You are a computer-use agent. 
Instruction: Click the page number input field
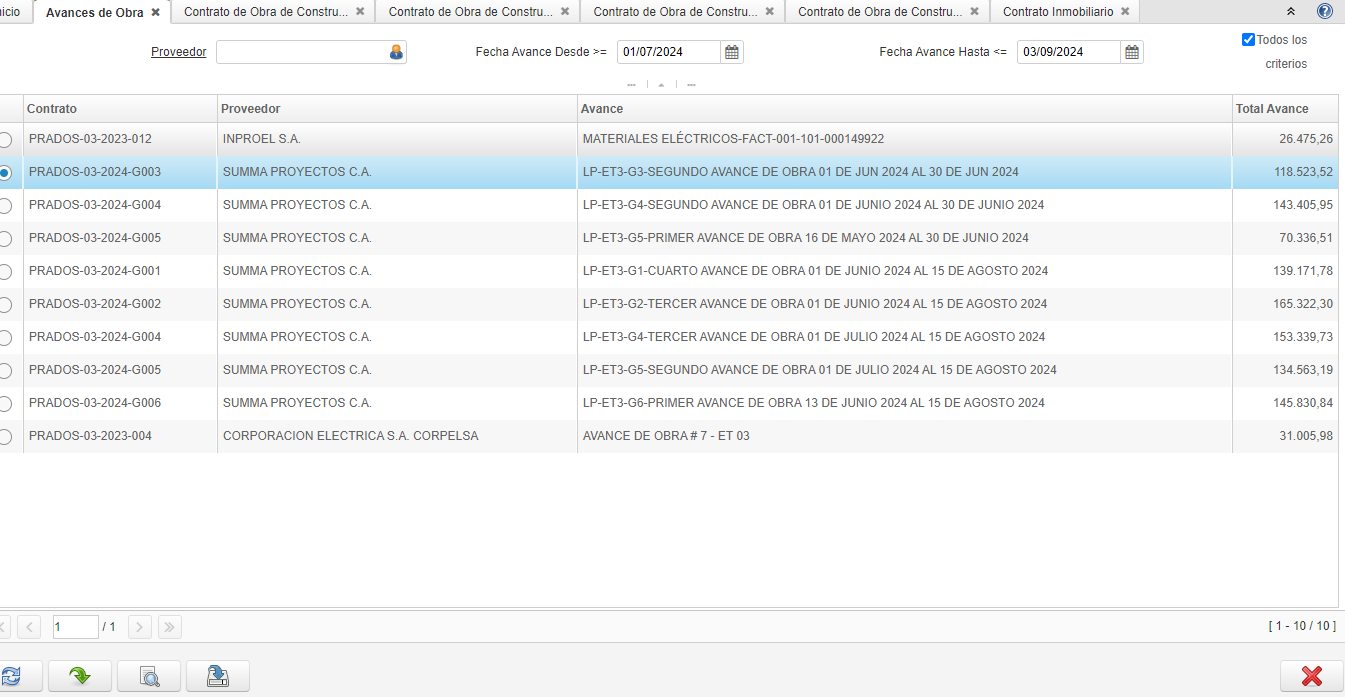point(75,627)
